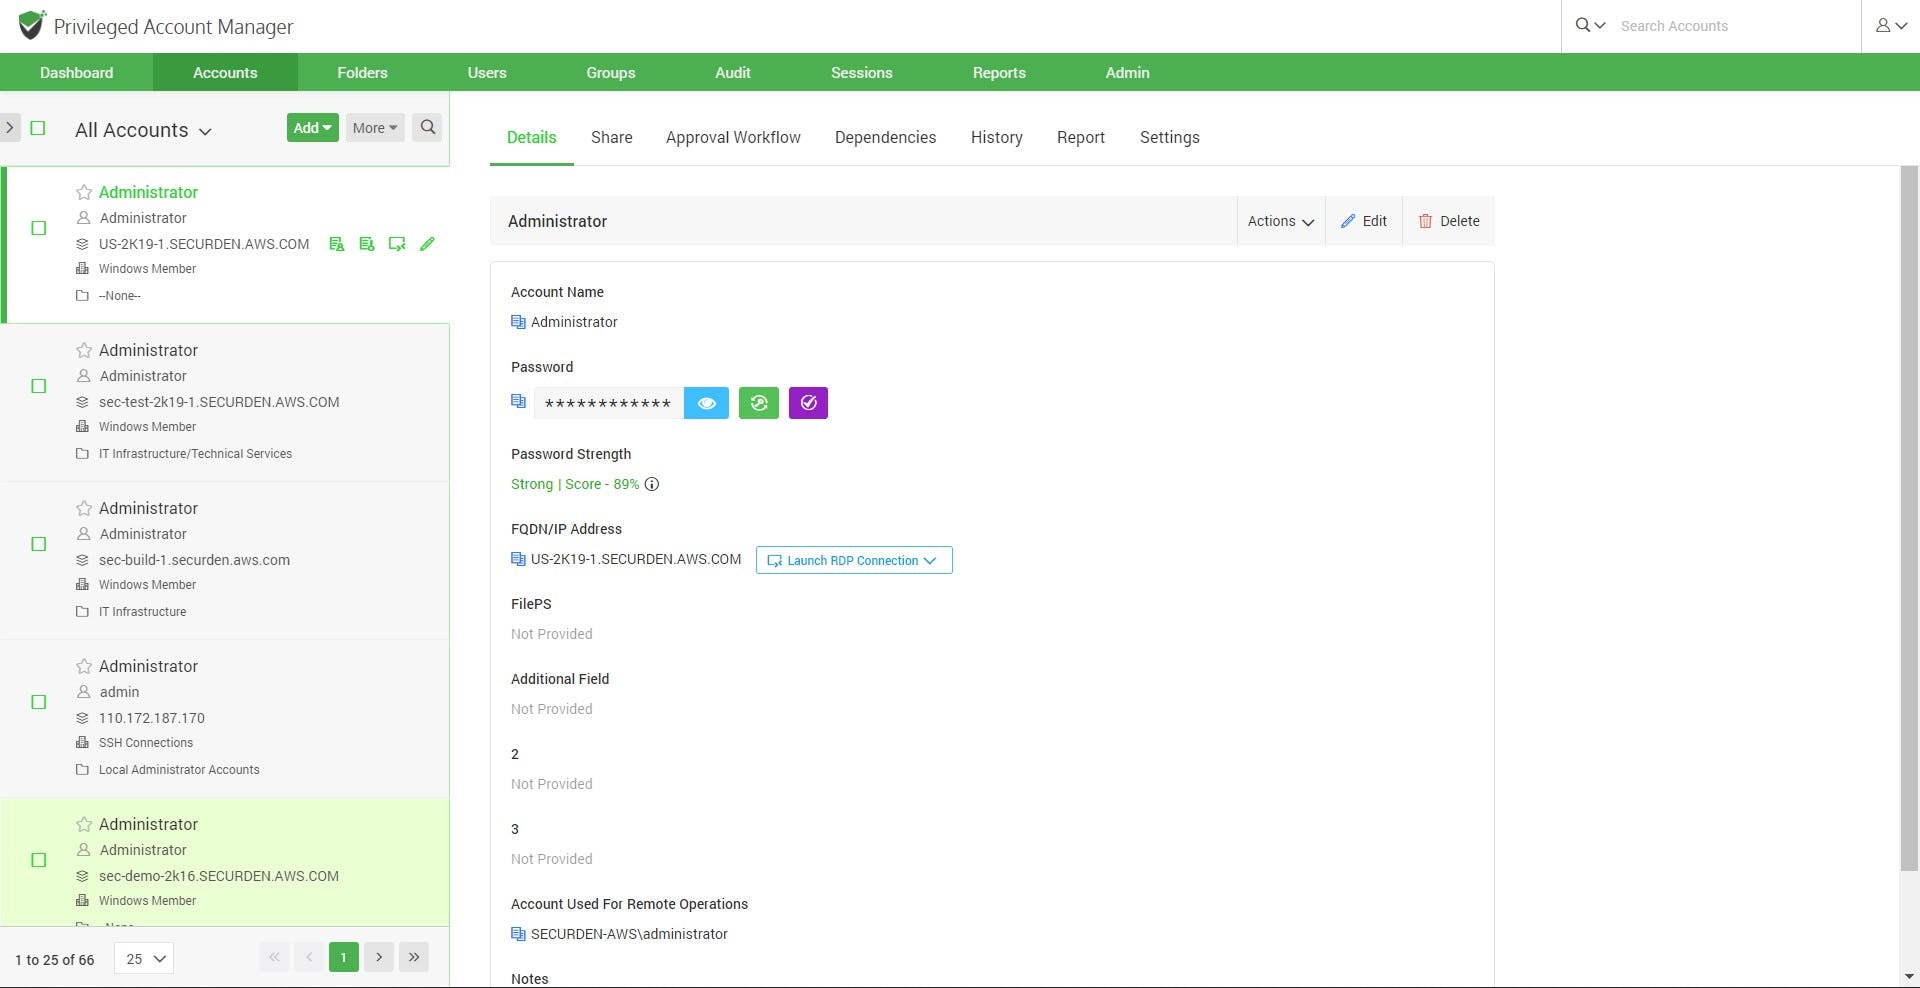Click the pencil icon on Edit button
The width and height of the screenshot is (1920, 988).
pyautogui.click(x=1348, y=221)
